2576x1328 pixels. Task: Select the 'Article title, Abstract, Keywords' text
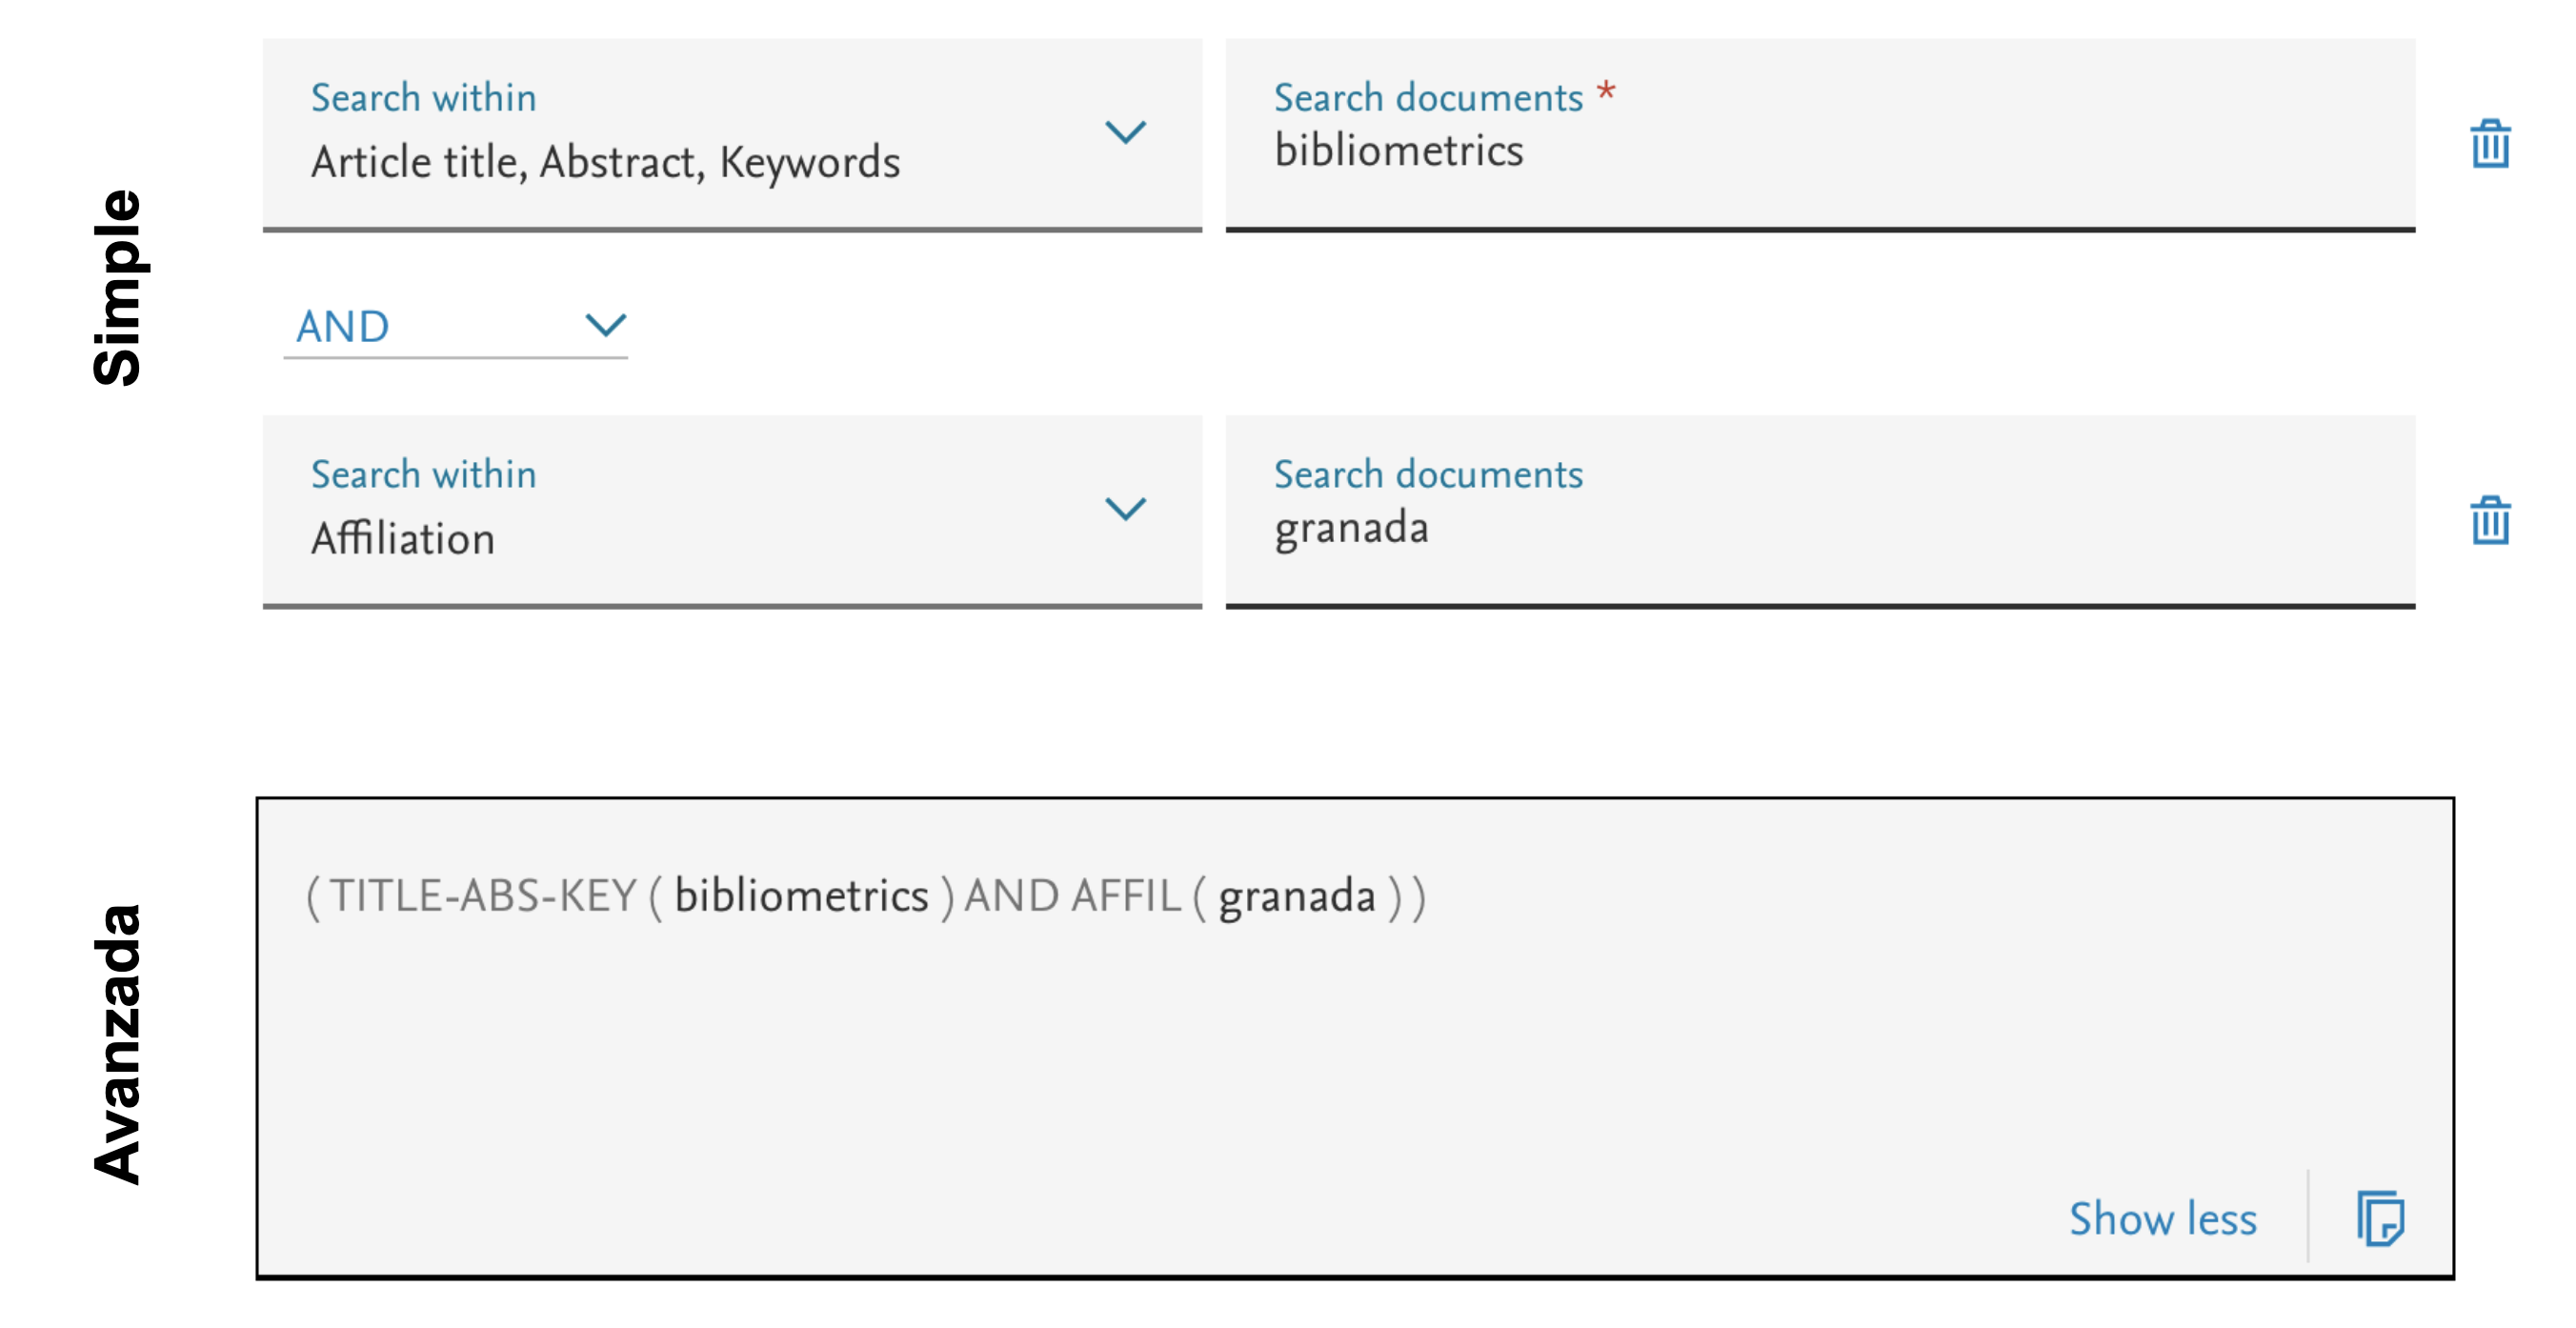click(x=605, y=162)
